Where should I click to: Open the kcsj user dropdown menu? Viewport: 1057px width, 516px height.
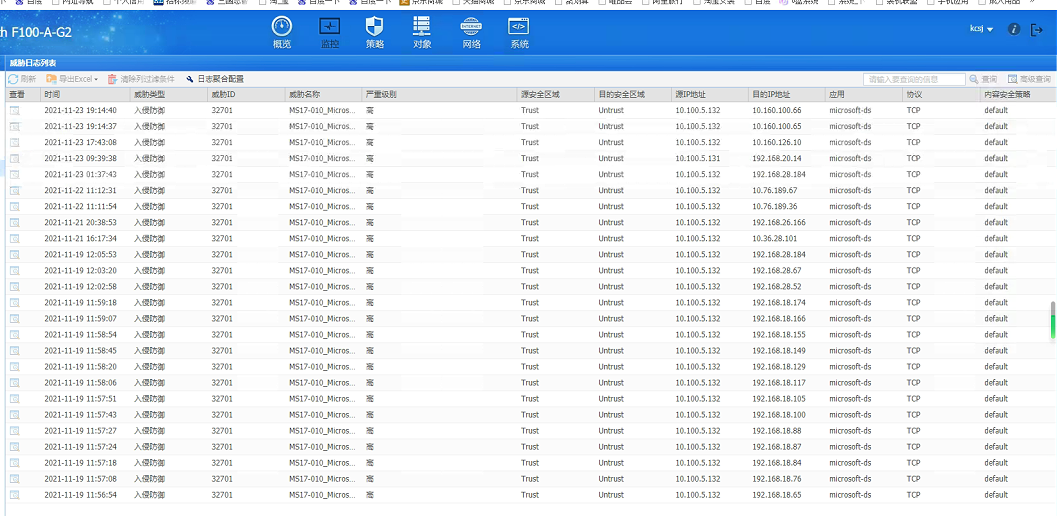981,29
